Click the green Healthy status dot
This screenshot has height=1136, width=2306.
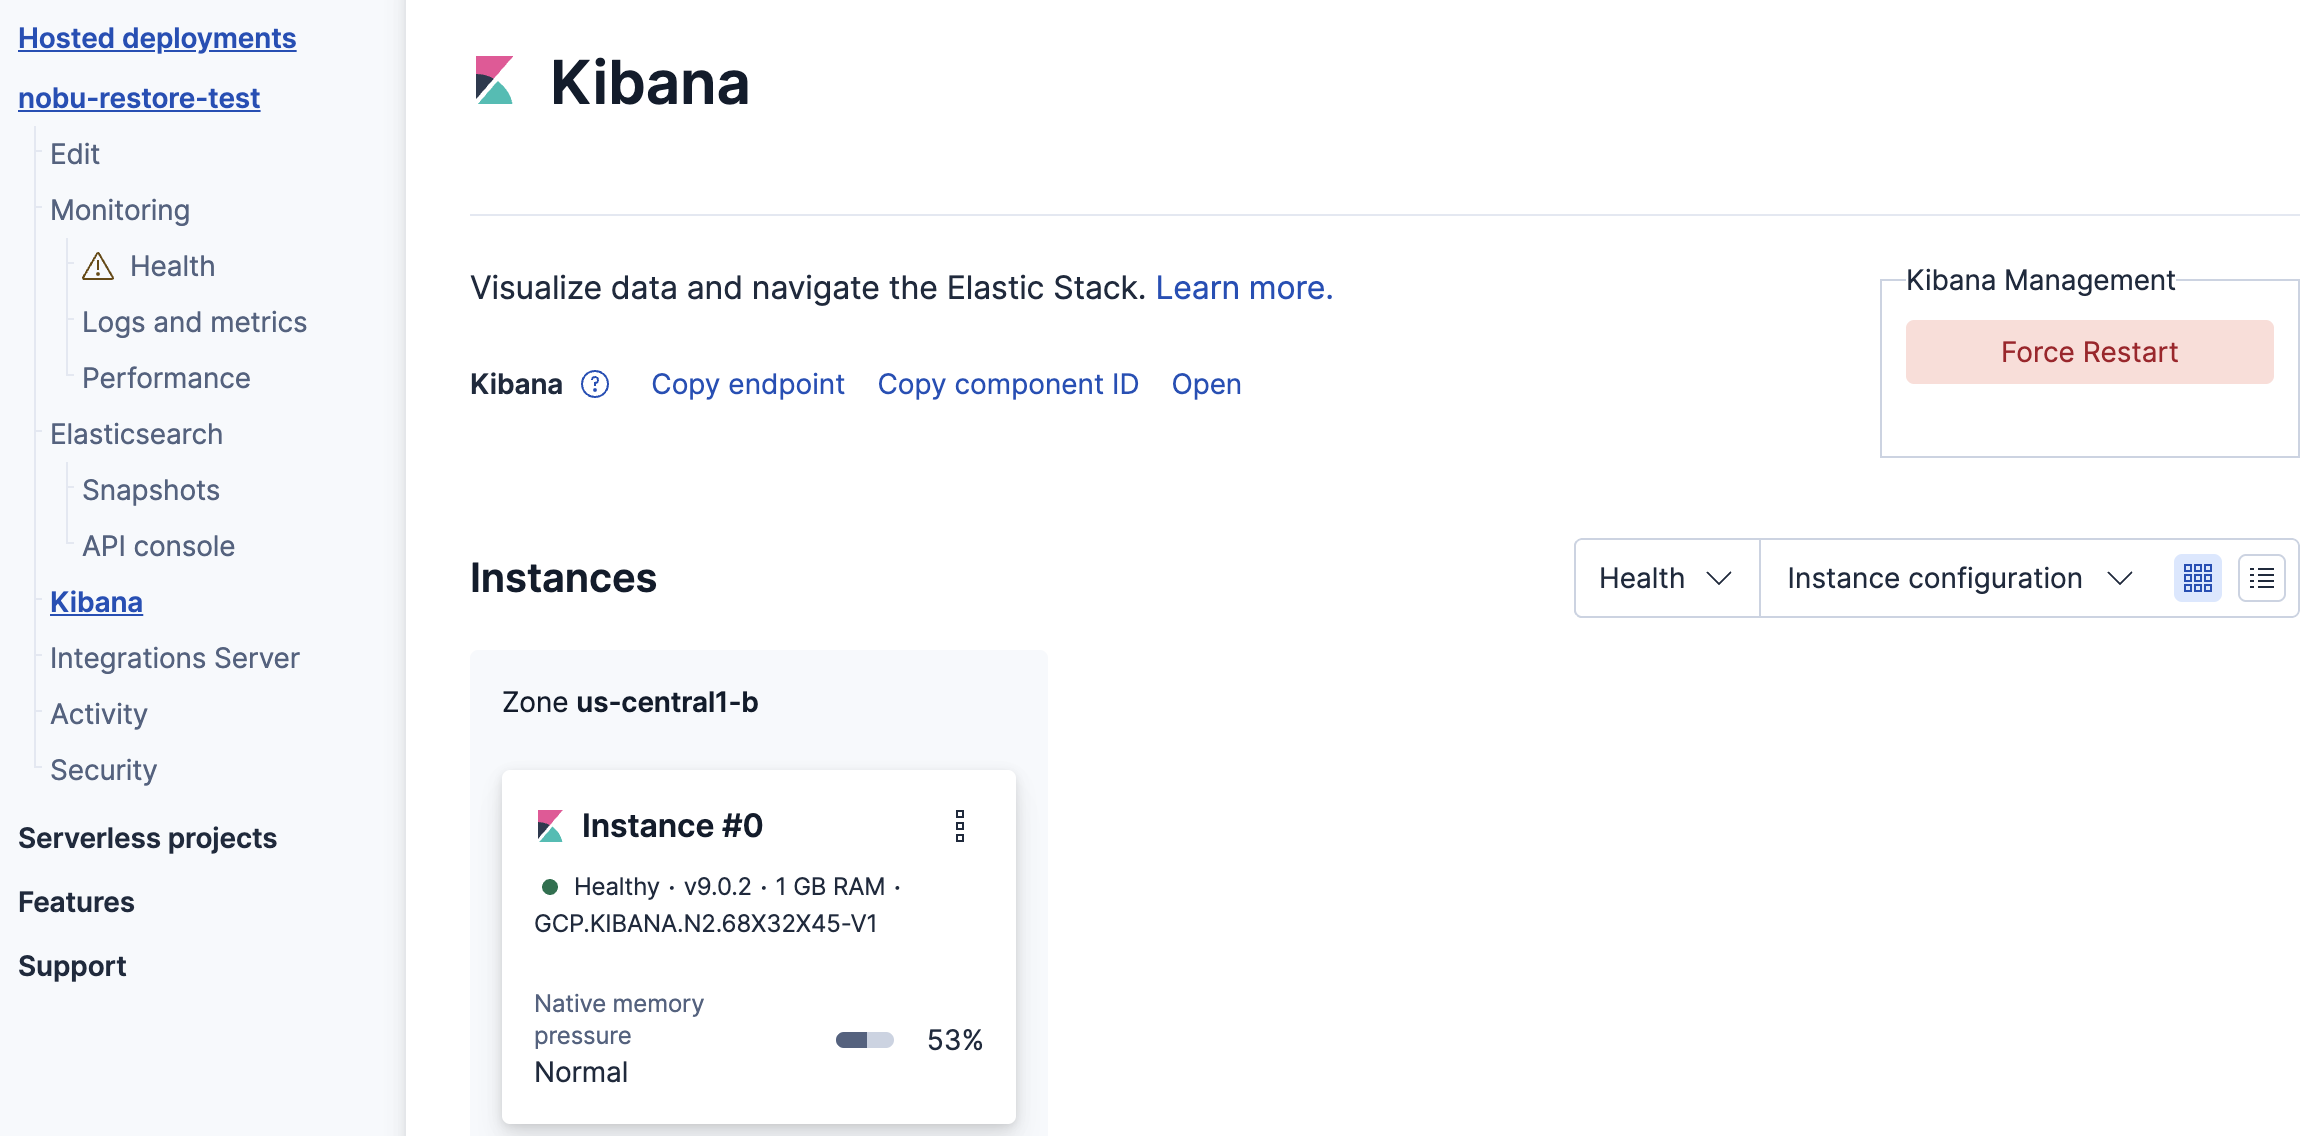pos(549,887)
